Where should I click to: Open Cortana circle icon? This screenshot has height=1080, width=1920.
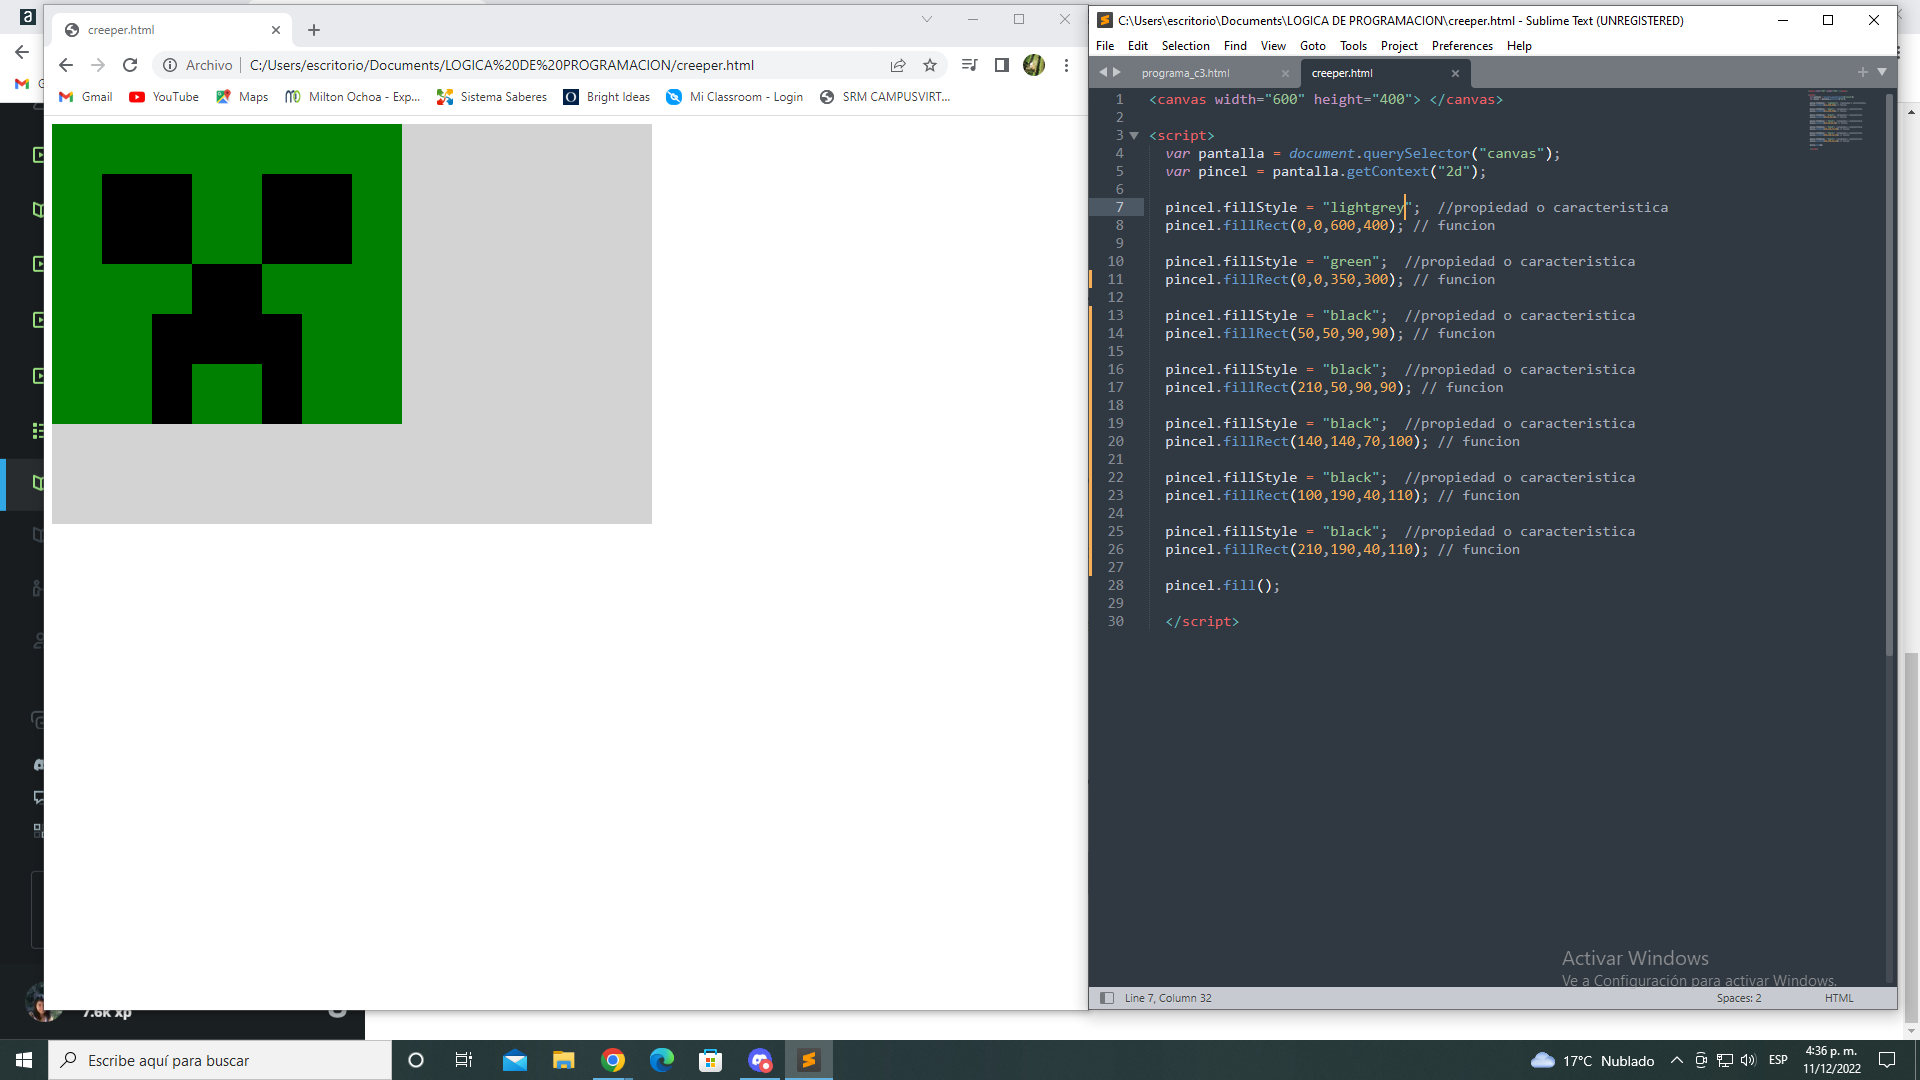coord(416,1060)
